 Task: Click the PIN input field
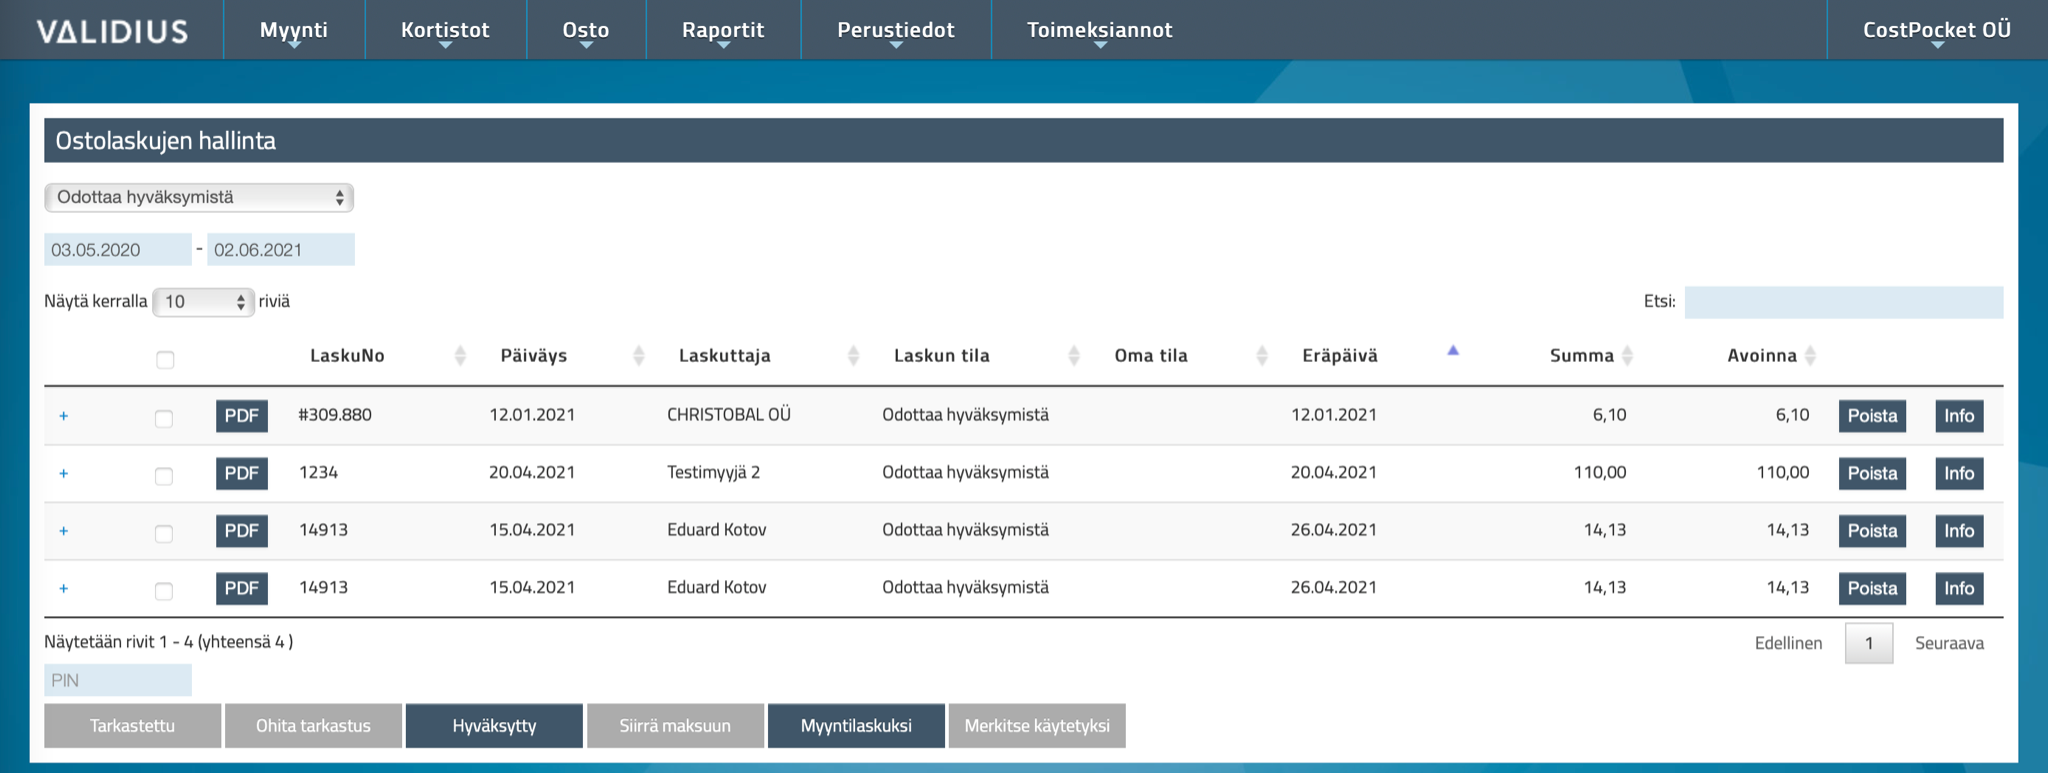click(118, 680)
